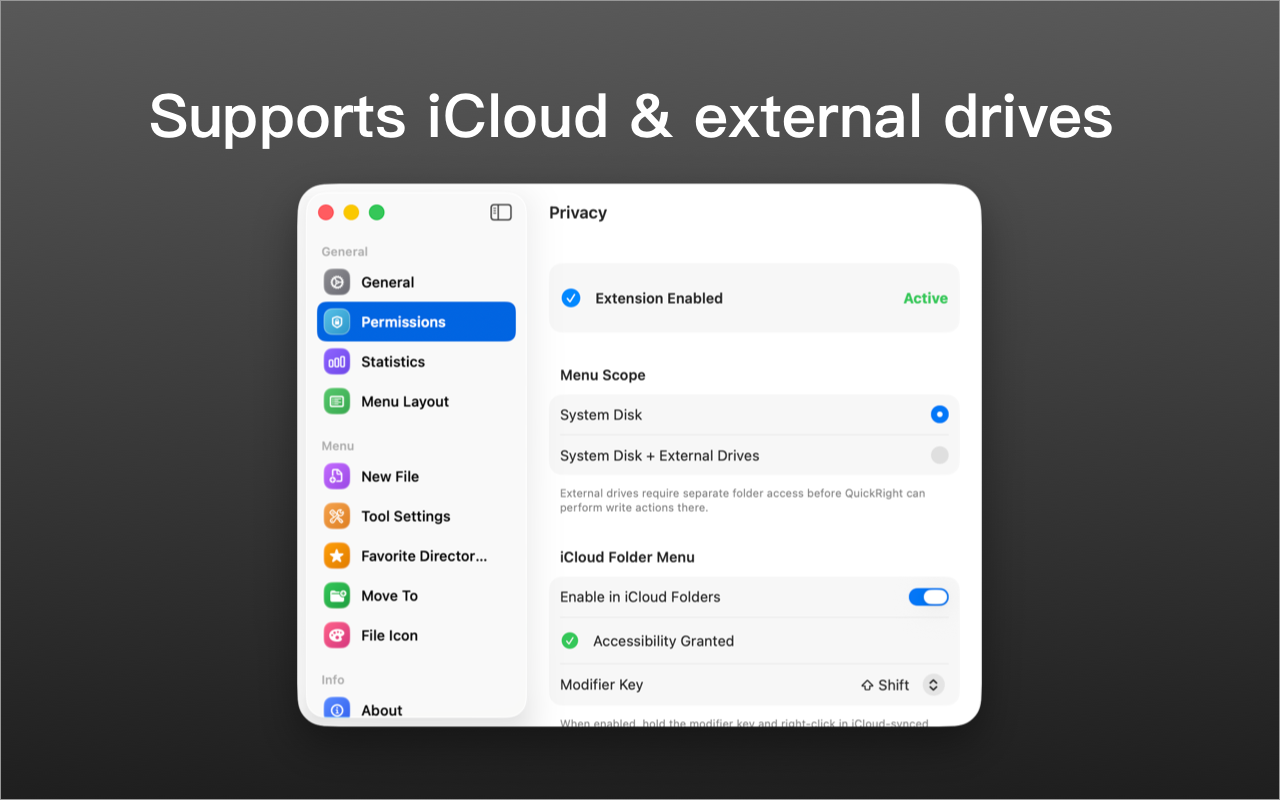Click the File Icon palette icon
The image size is (1280, 800).
coord(337,636)
